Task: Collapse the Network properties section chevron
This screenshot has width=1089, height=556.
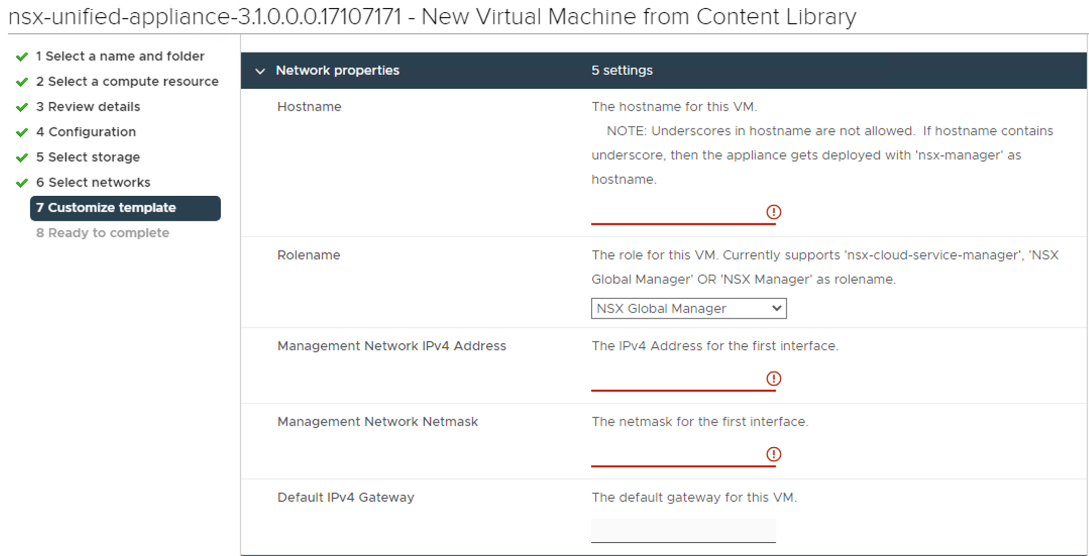Action: [x=260, y=71]
